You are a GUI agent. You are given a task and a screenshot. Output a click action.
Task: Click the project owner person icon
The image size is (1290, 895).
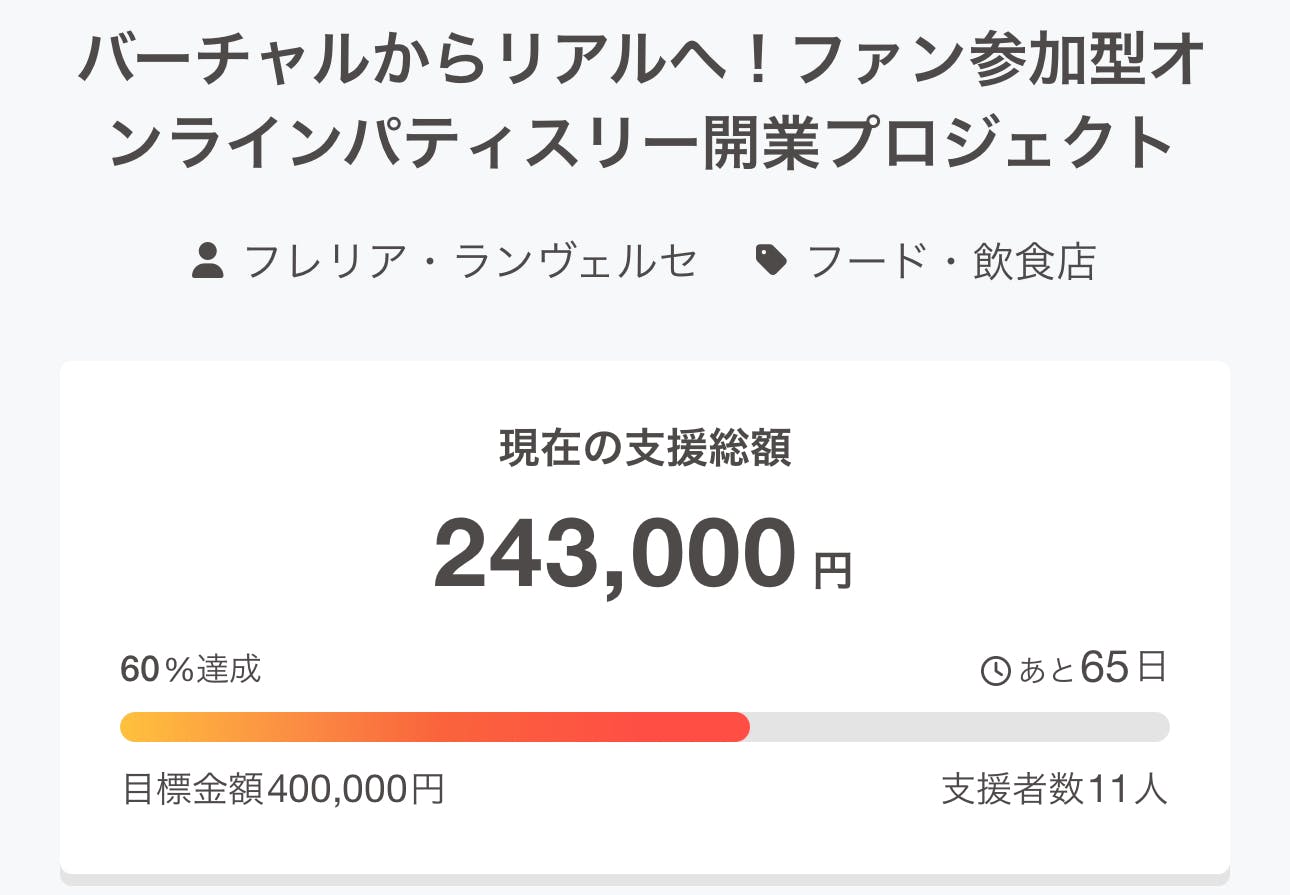207,262
